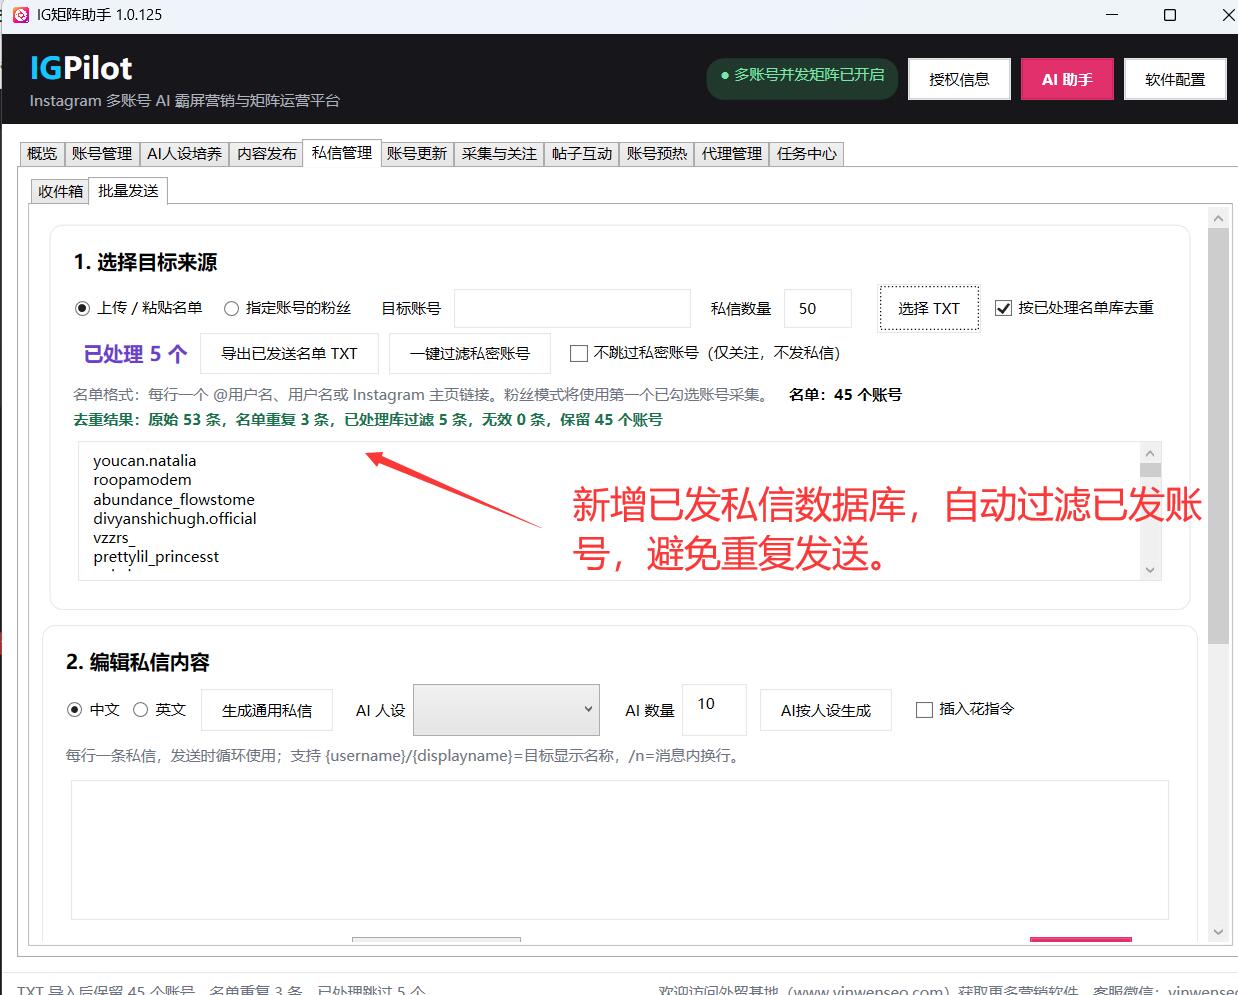Click 一键过滤私密账号 button
The height and width of the screenshot is (995, 1238).
(x=470, y=353)
